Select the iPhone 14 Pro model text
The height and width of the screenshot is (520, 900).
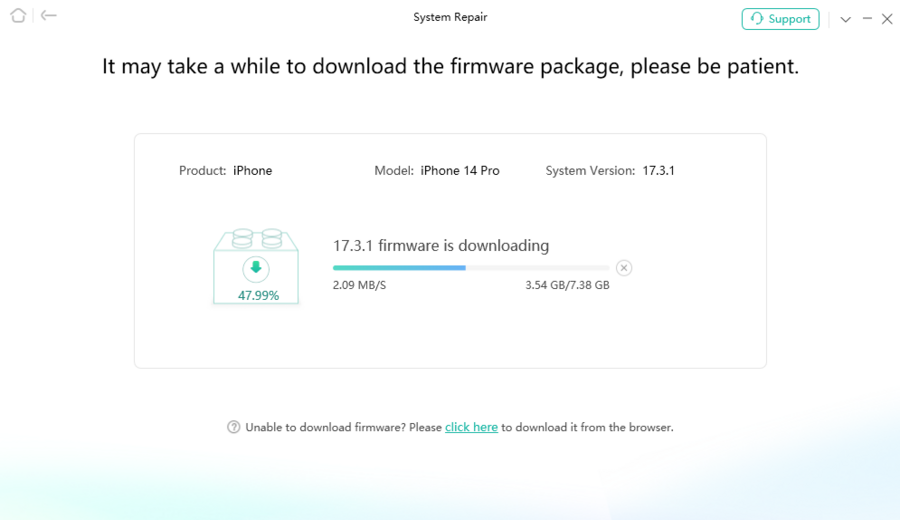460,171
